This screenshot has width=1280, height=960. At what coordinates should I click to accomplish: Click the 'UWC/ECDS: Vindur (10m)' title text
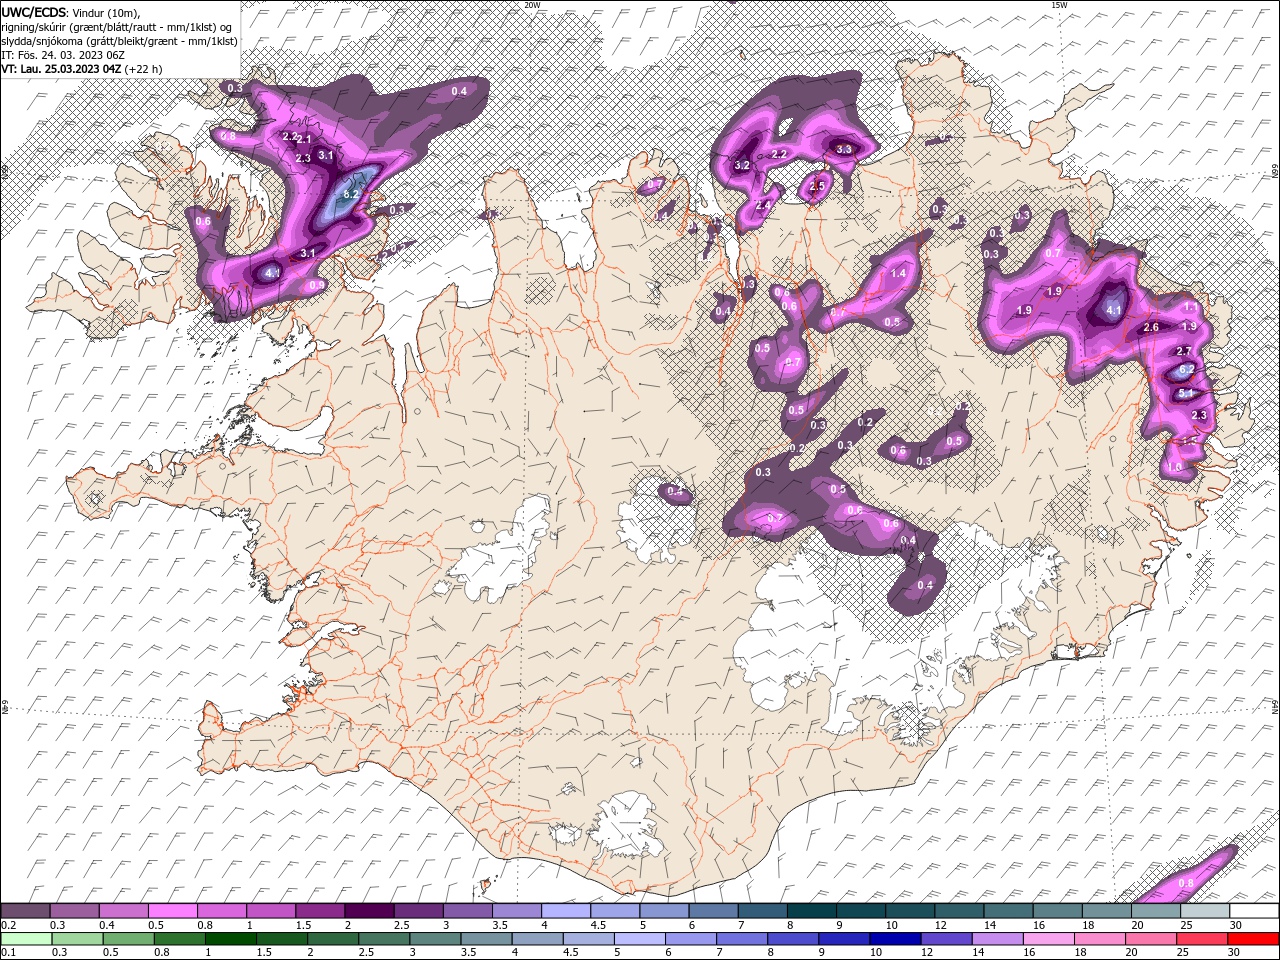[71, 12]
